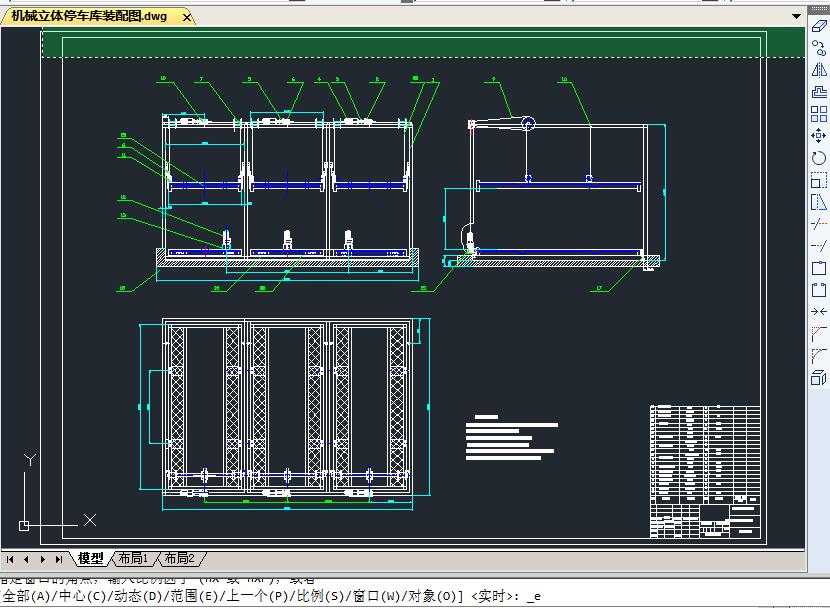Switch to the 布局1 layout tab
The image size is (830, 608).
pyautogui.click(x=133, y=559)
